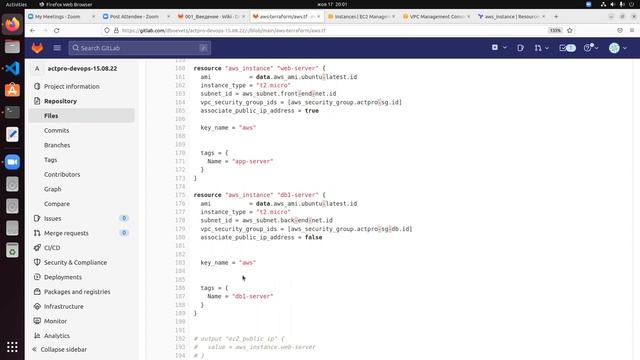The image size is (640, 360).
Task: Open Issues in sidebar
Action: [x=53, y=219]
